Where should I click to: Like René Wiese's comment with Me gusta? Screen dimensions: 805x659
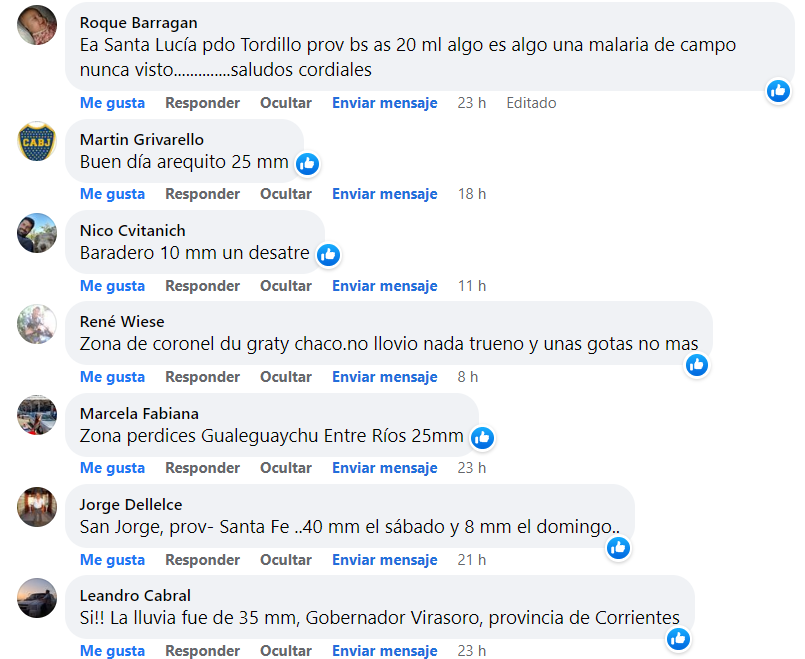pos(112,377)
